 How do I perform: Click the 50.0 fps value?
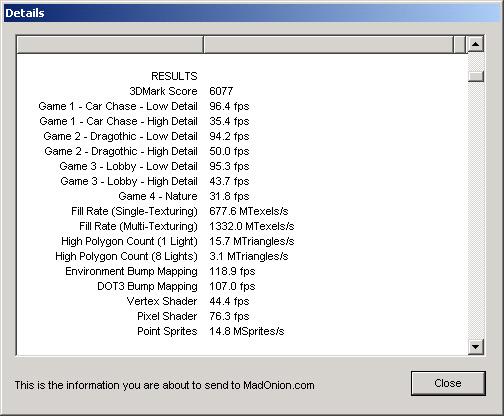[229, 151]
